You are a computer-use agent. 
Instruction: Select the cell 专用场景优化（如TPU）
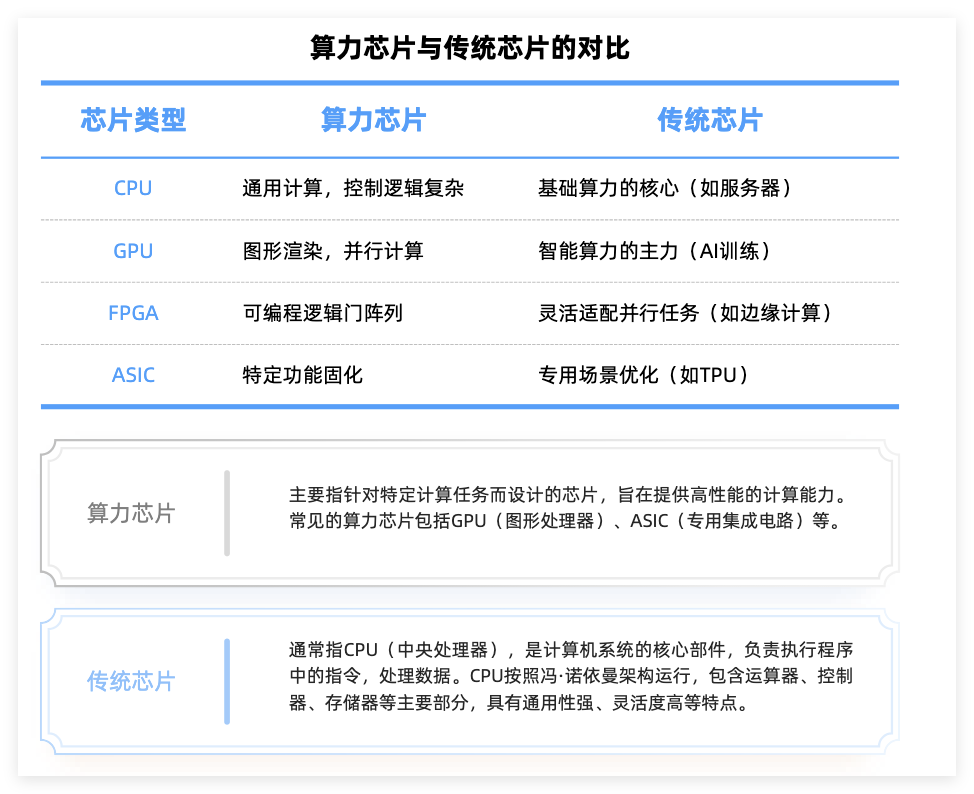point(644,376)
